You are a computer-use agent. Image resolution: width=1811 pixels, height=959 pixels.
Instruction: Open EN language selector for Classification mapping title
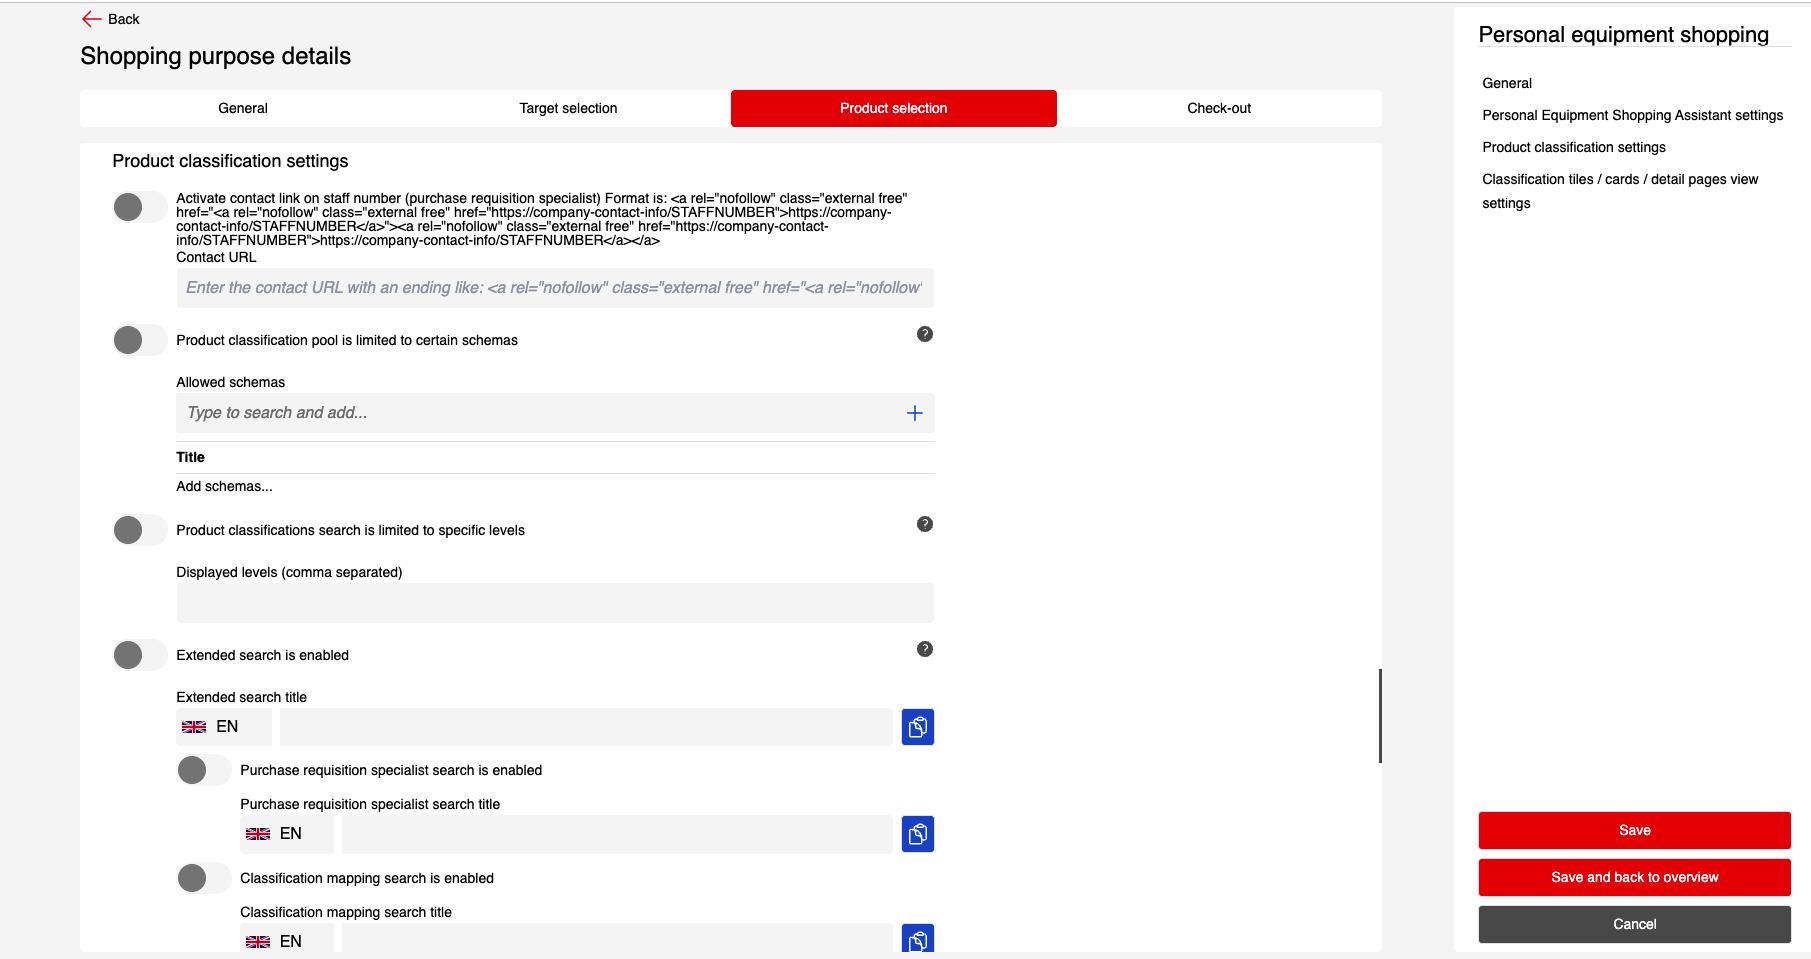tap(287, 941)
